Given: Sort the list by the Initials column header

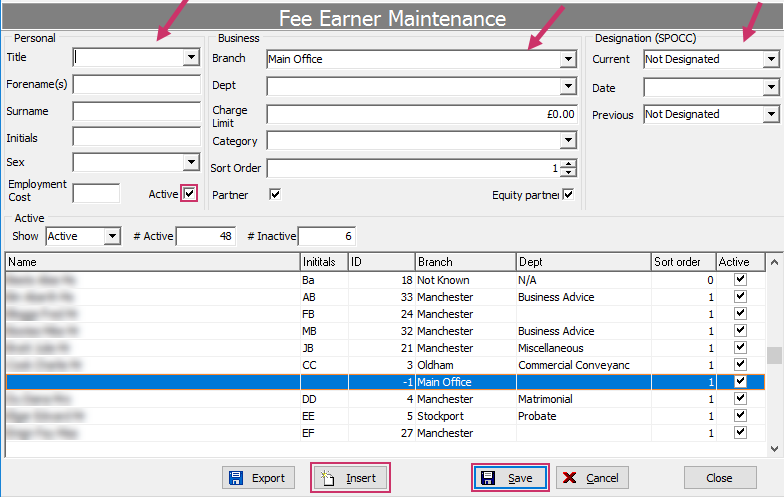Looking at the screenshot, I should (324, 262).
